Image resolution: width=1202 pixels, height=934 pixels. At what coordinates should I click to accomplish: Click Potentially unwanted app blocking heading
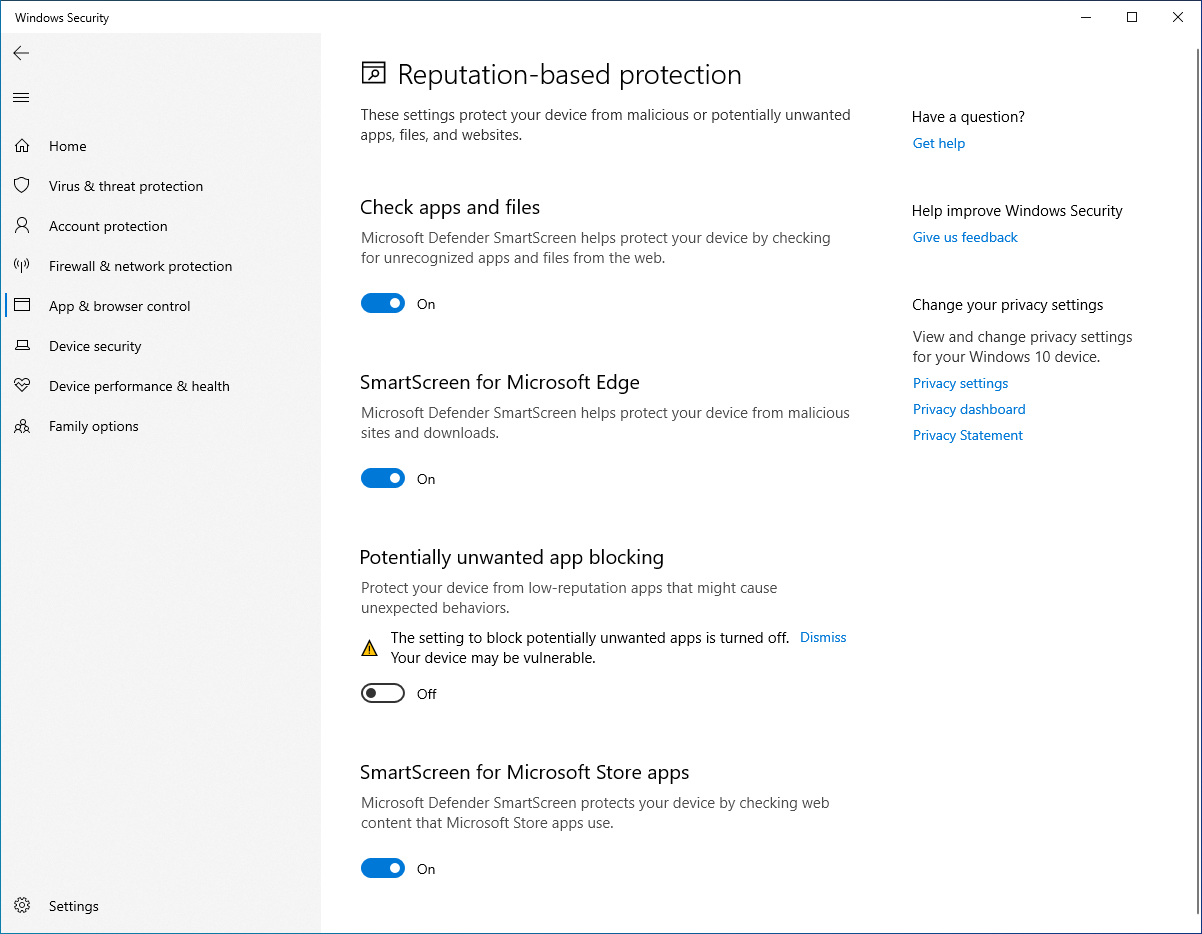512,557
